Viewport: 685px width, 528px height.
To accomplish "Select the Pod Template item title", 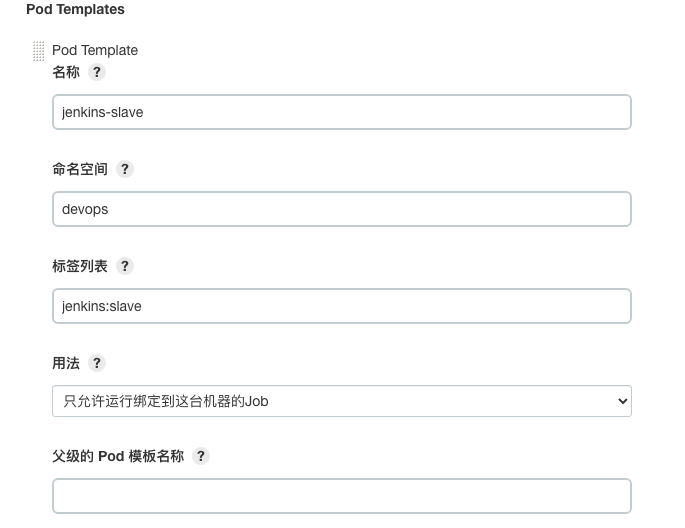I will [95, 50].
